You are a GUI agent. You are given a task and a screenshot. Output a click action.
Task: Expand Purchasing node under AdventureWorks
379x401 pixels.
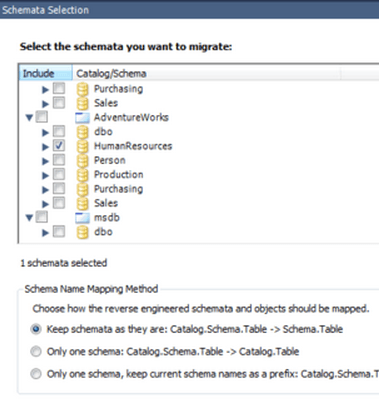pos(45,190)
